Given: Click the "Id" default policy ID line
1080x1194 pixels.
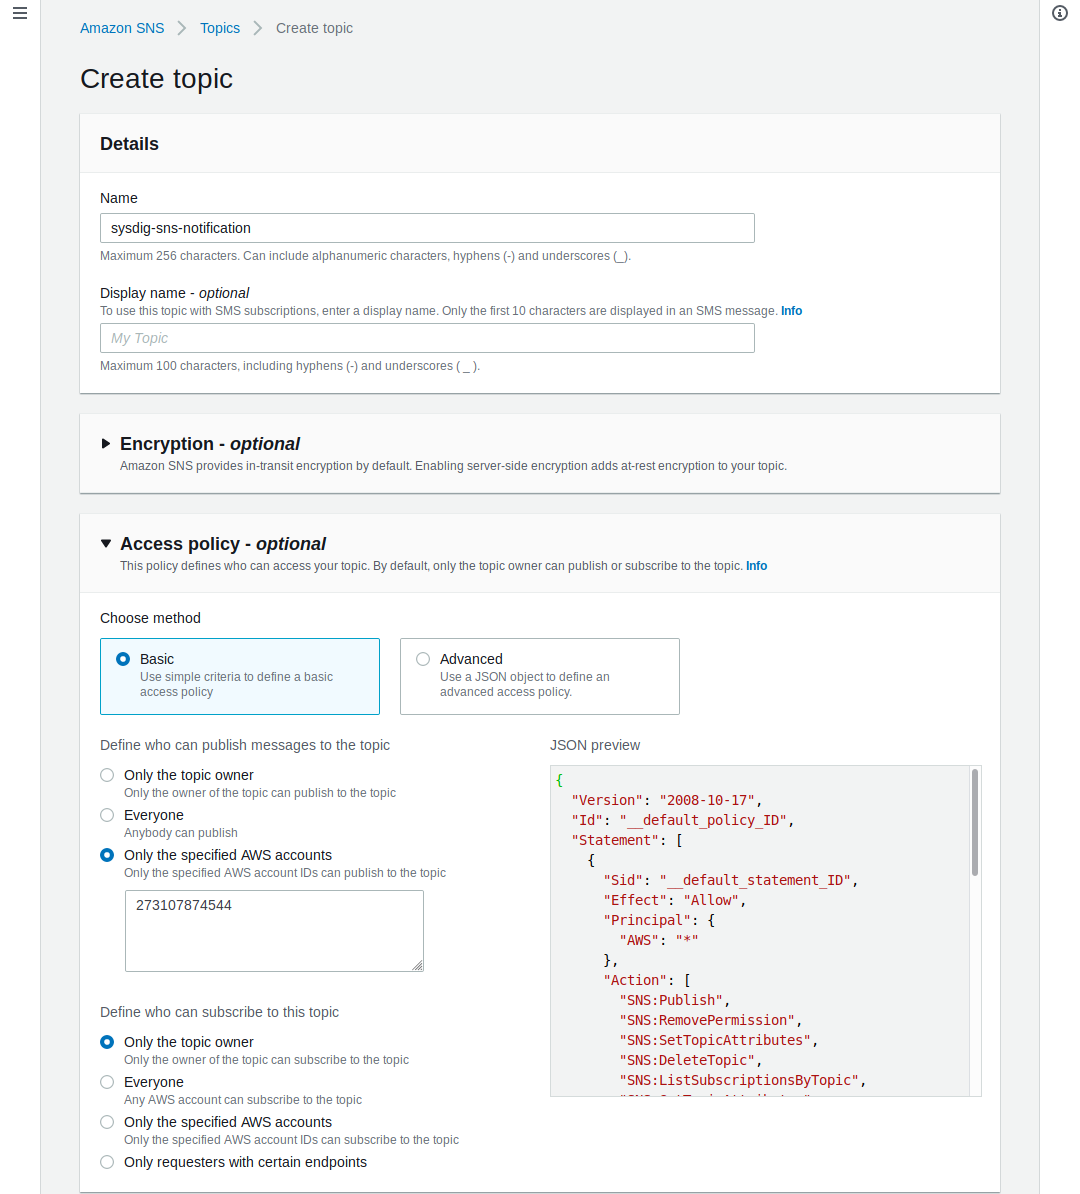Looking at the screenshot, I should point(682,820).
